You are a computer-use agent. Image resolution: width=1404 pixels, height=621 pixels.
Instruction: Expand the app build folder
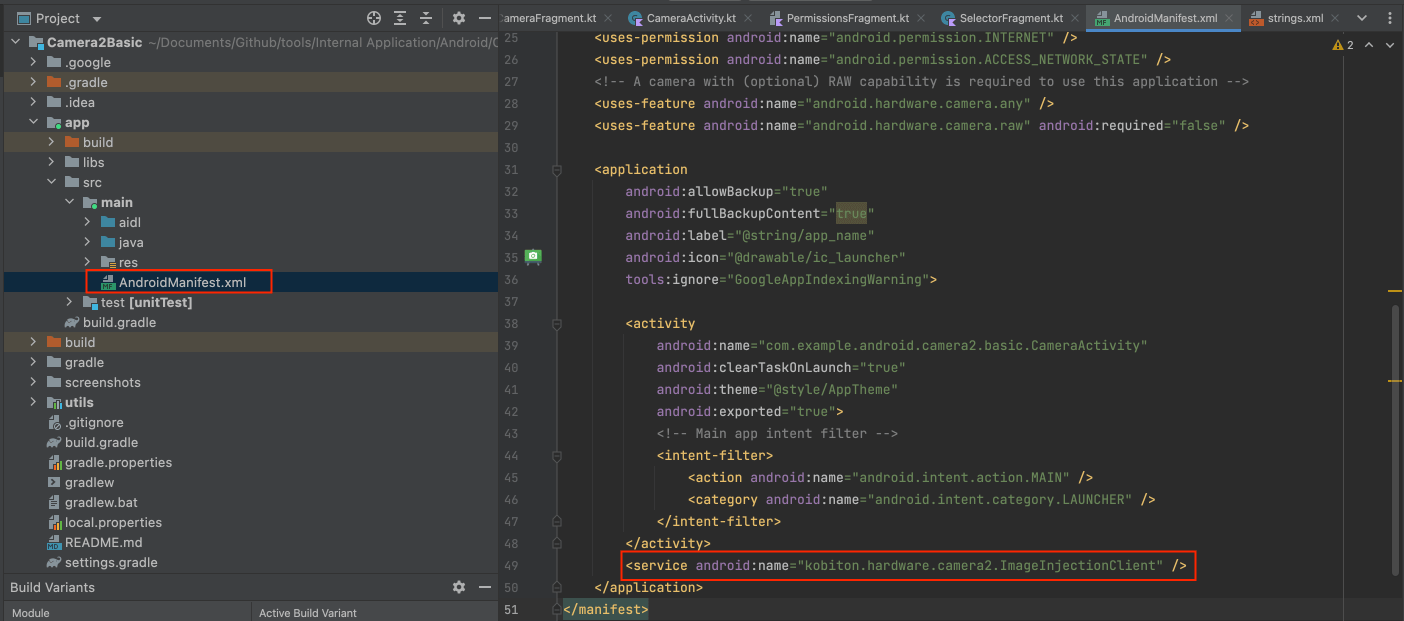pos(52,142)
